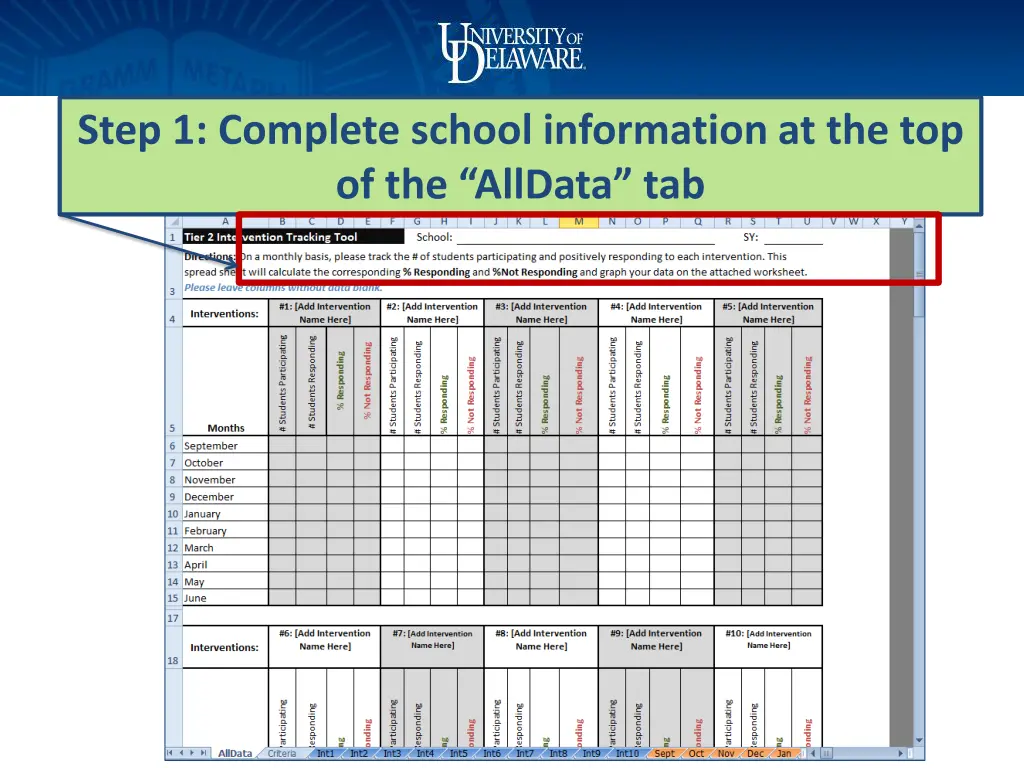Click the #4: [Add Intervention Name Here] header
Viewport: 1024px width, 768px height.
pos(656,313)
